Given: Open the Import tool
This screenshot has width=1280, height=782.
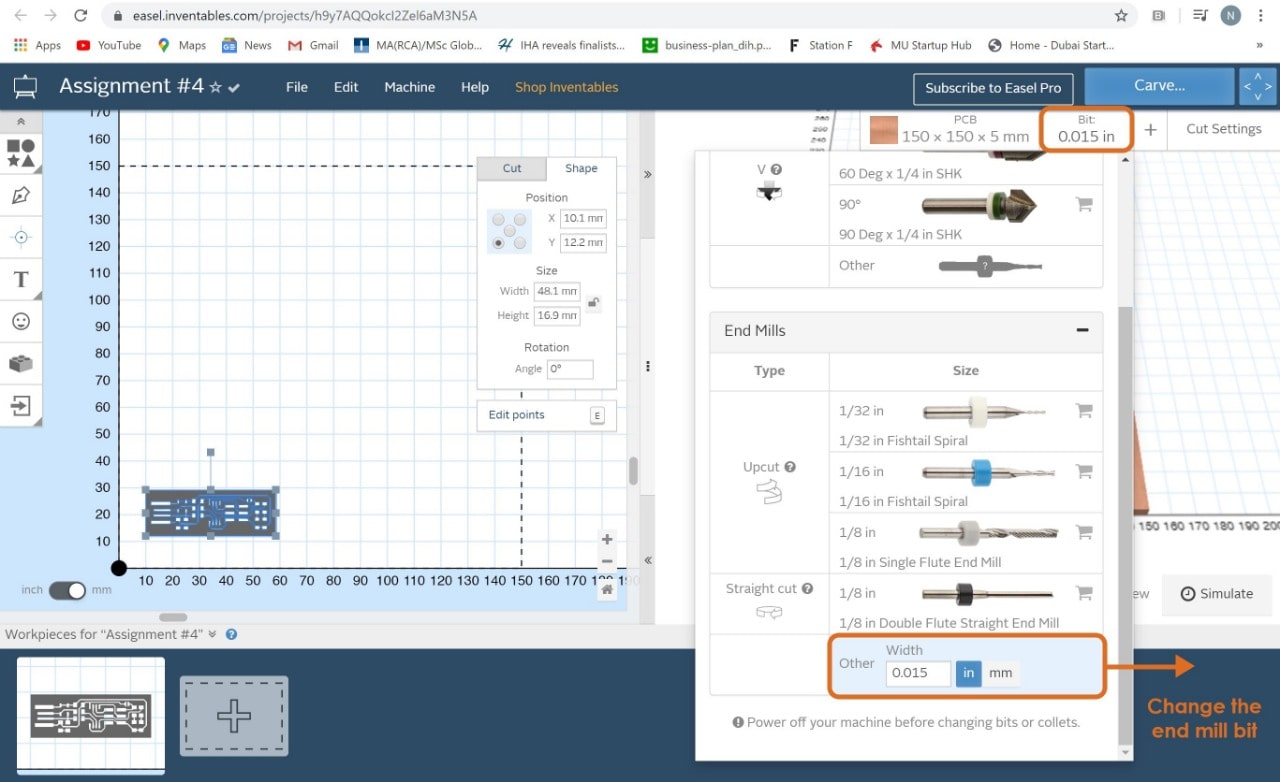Looking at the screenshot, I should click(21, 406).
